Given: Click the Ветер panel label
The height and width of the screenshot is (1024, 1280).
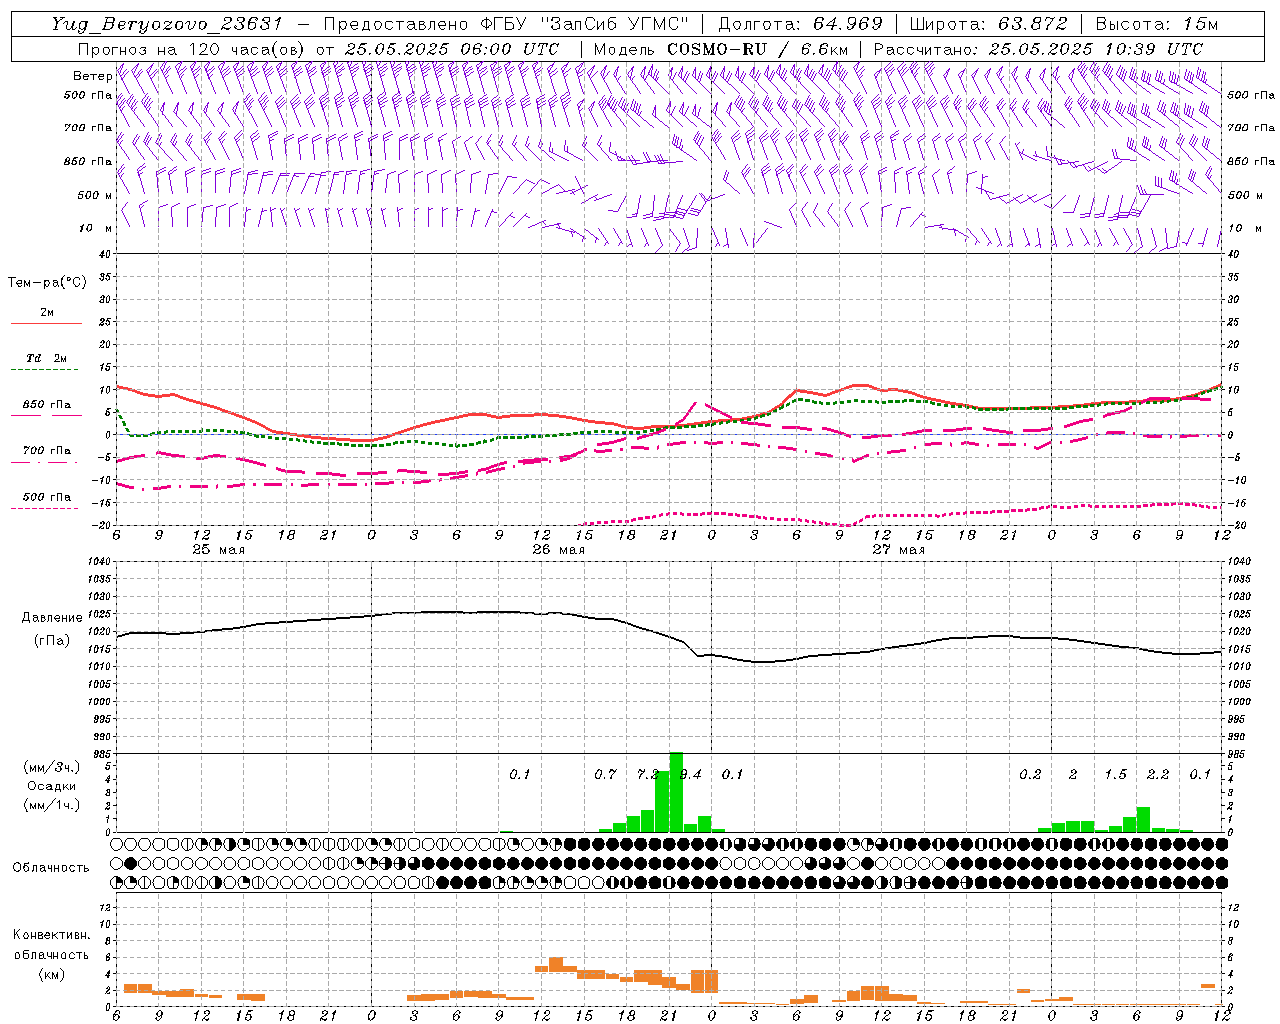Looking at the screenshot, I should [92, 76].
